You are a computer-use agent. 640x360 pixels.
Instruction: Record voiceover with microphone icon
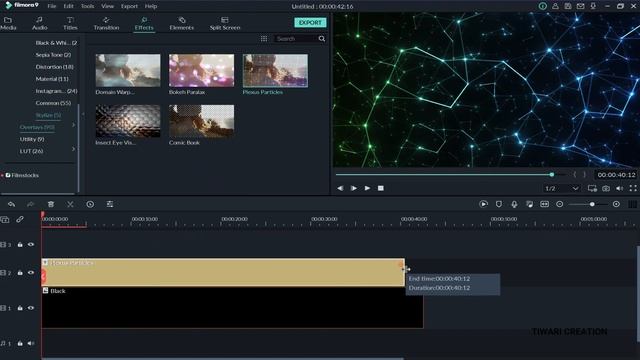tap(514, 204)
